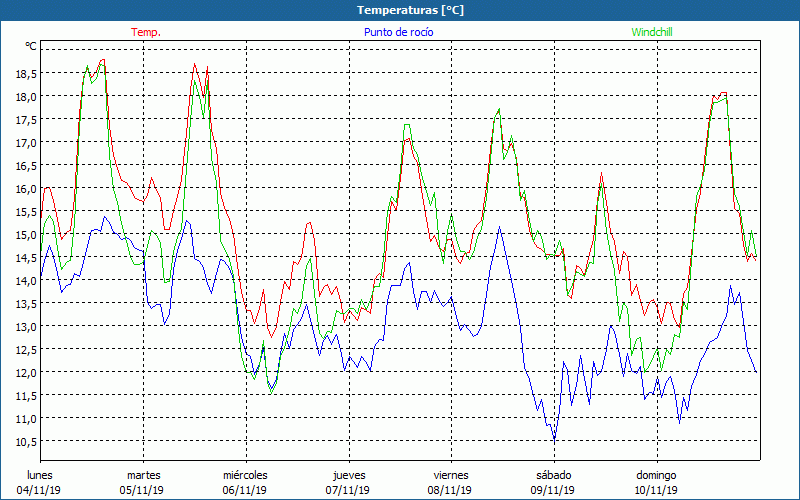The image size is (800, 500).
Task: Click the 05/11/19 date label
Action: [x=142, y=490]
